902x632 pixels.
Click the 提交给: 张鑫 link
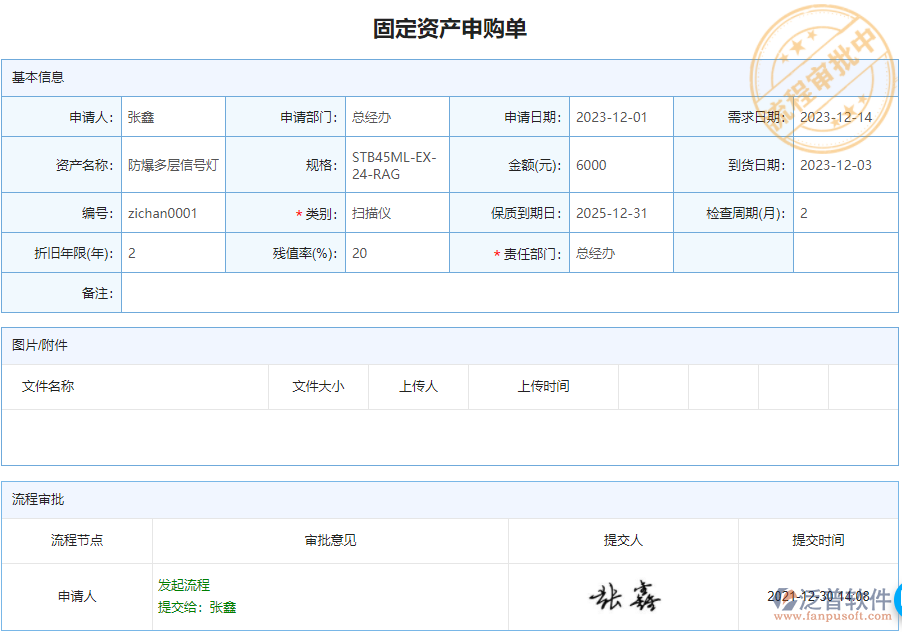196,606
